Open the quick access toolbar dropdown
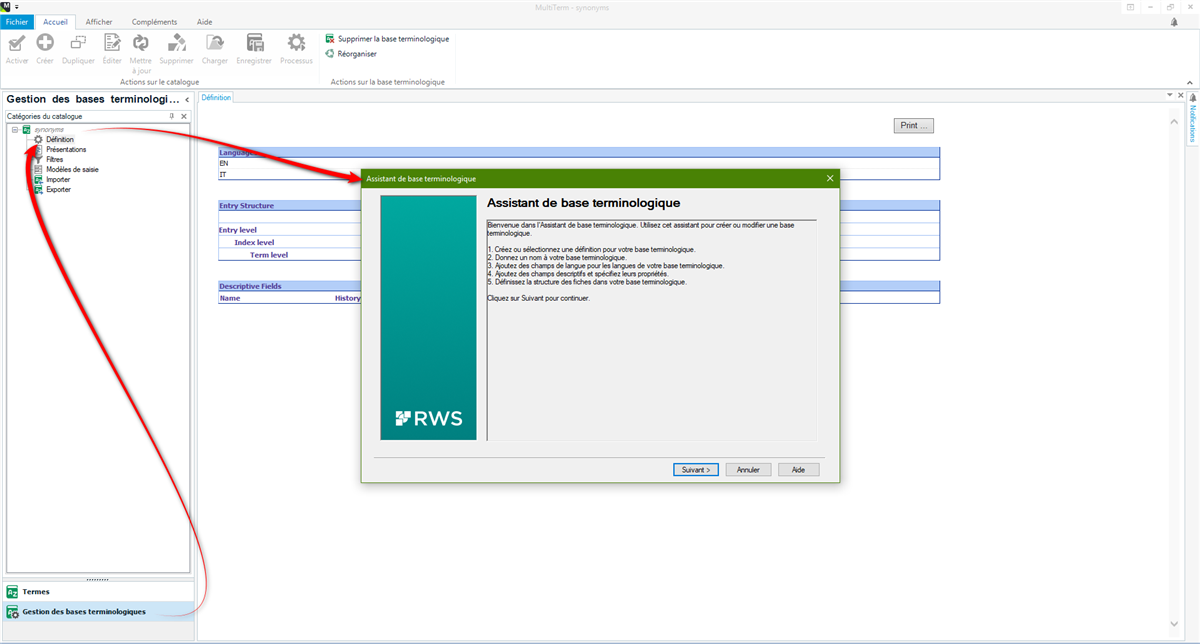 coord(17,6)
